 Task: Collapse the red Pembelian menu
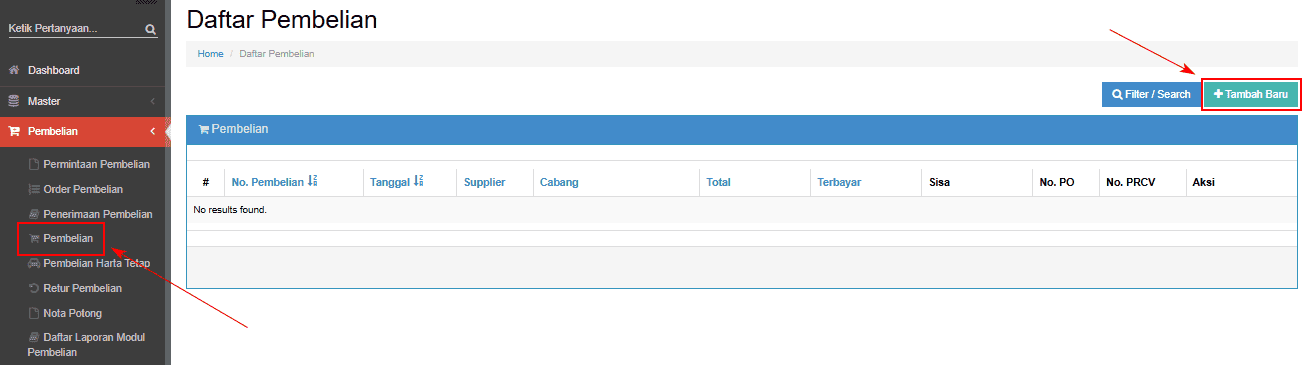(81, 131)
